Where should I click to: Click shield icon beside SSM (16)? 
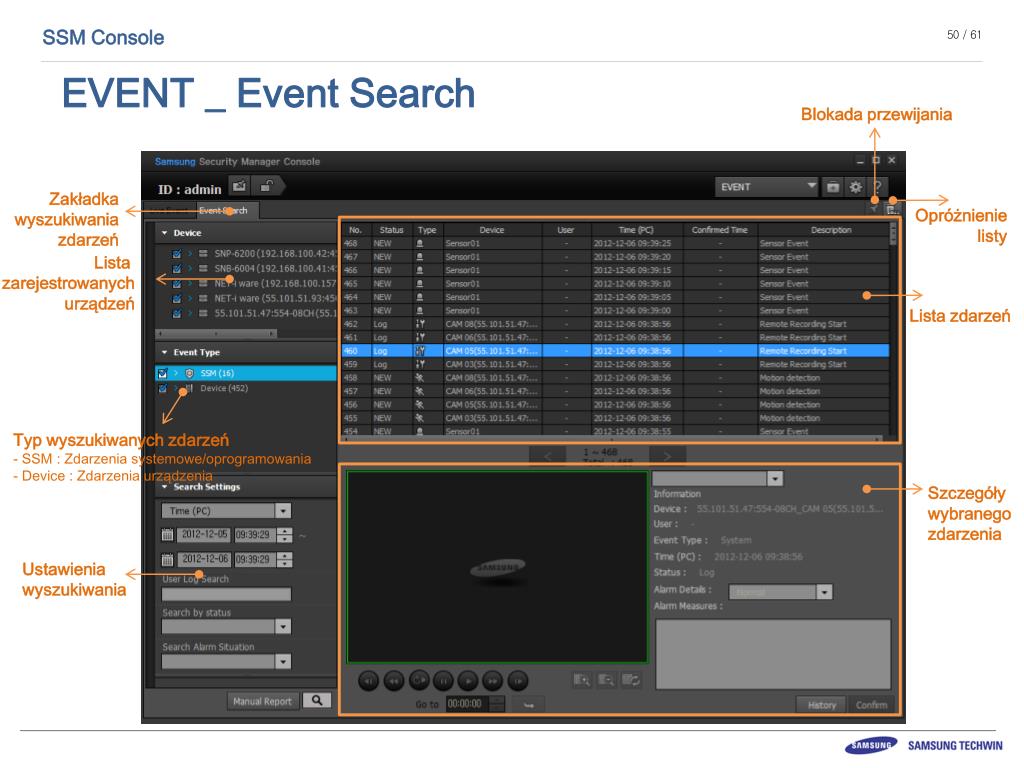tap(189, 373)
